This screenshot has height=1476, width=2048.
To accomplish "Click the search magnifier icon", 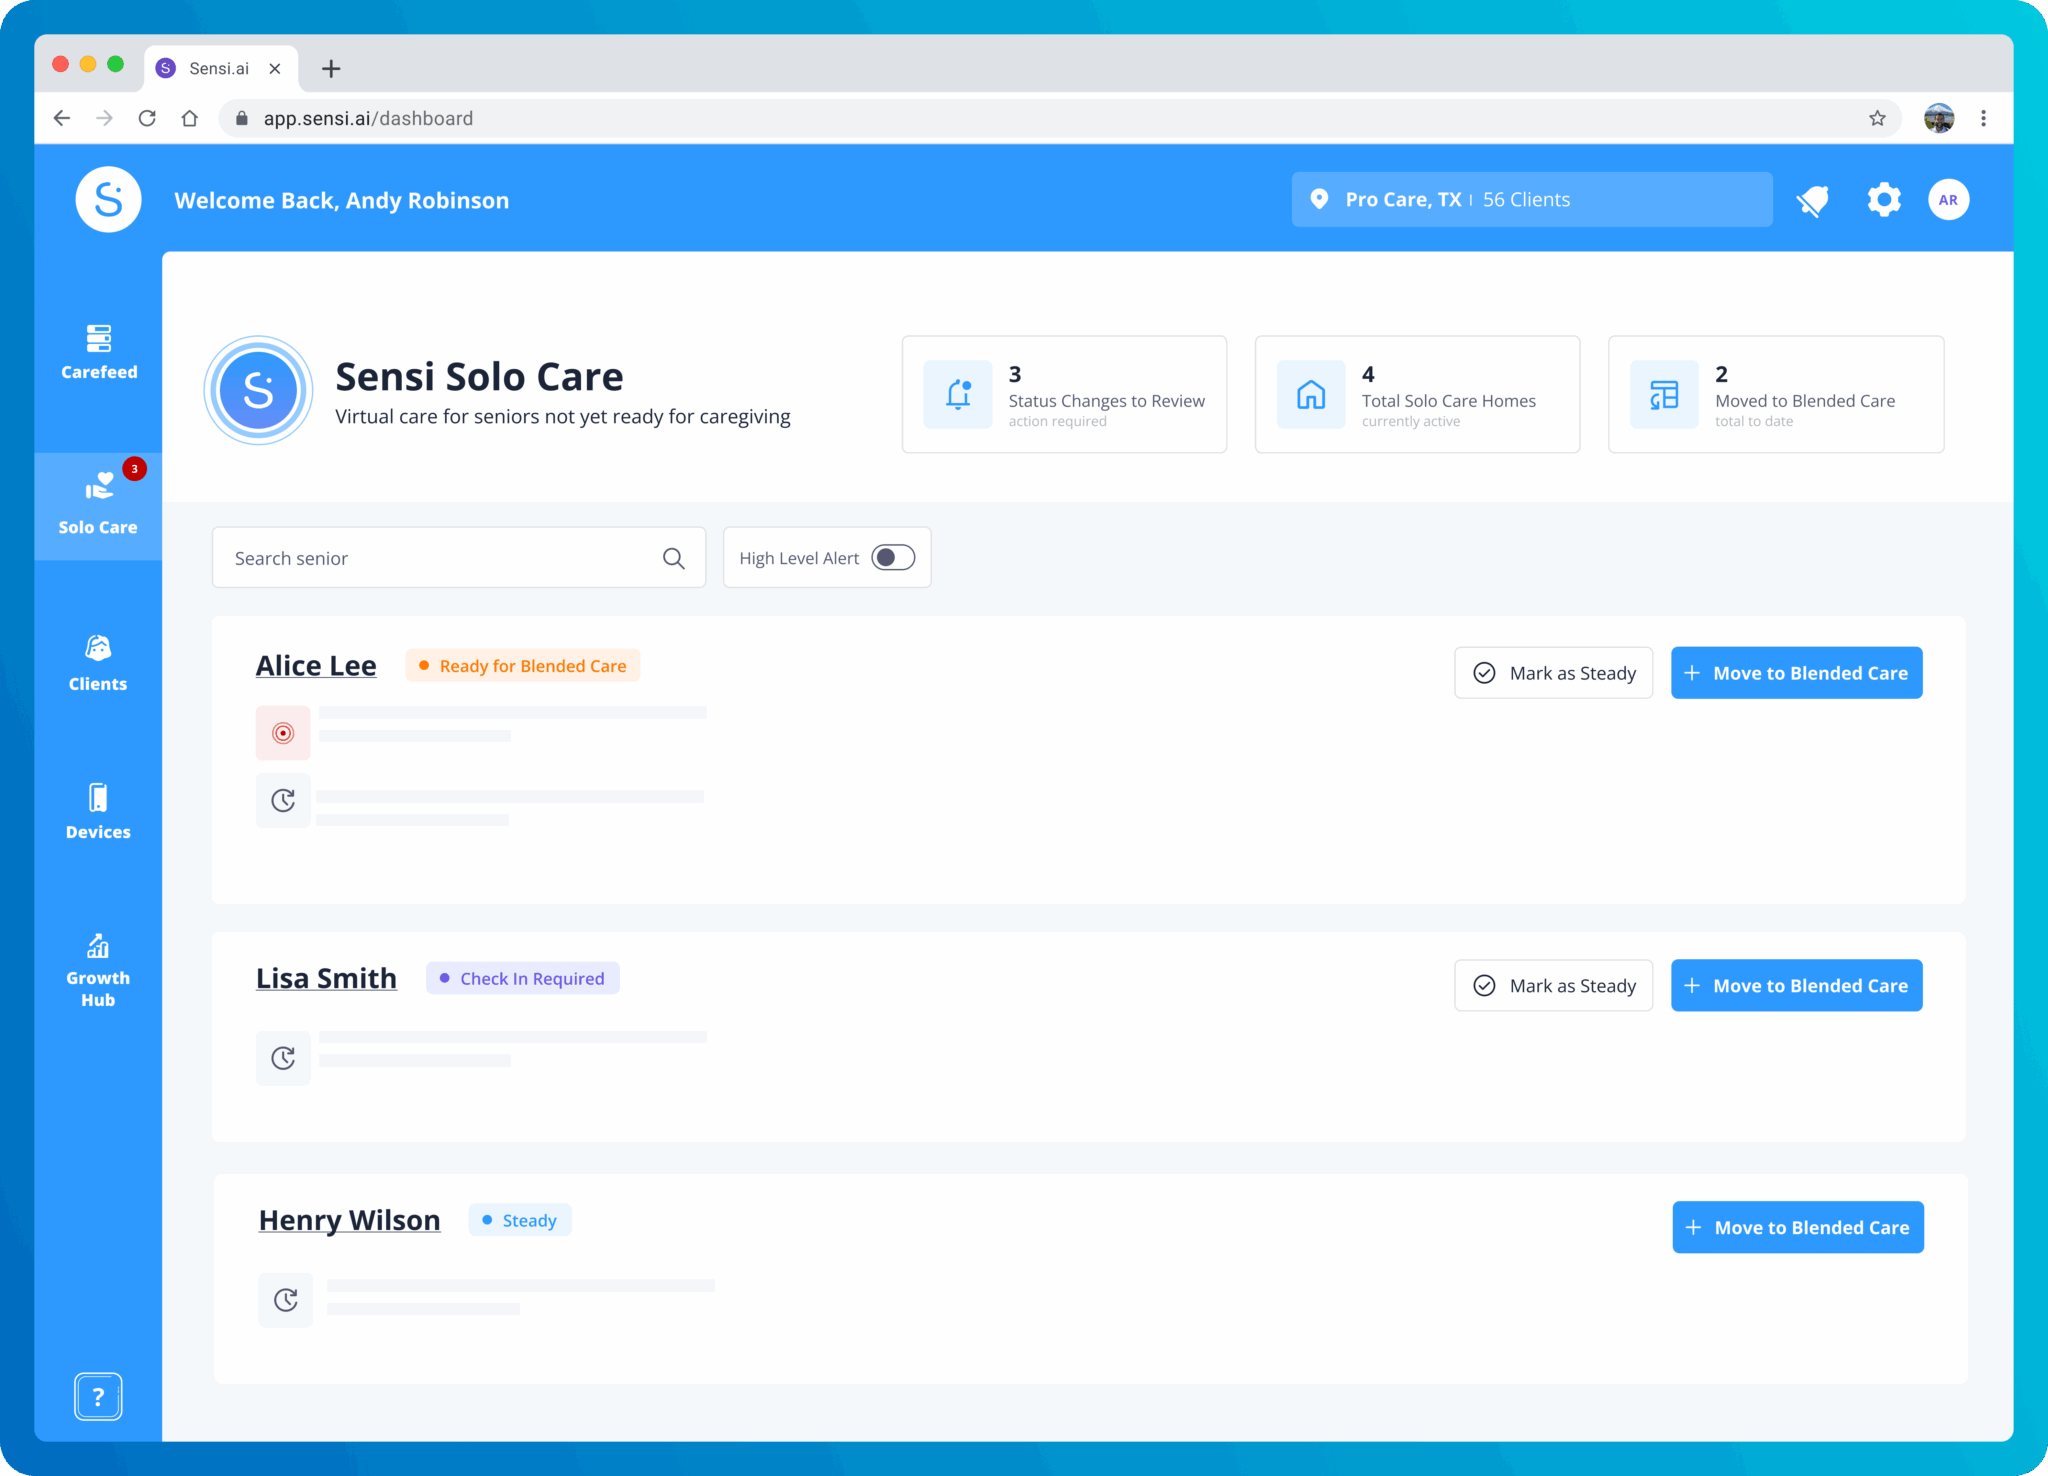I will click(673, 557).
